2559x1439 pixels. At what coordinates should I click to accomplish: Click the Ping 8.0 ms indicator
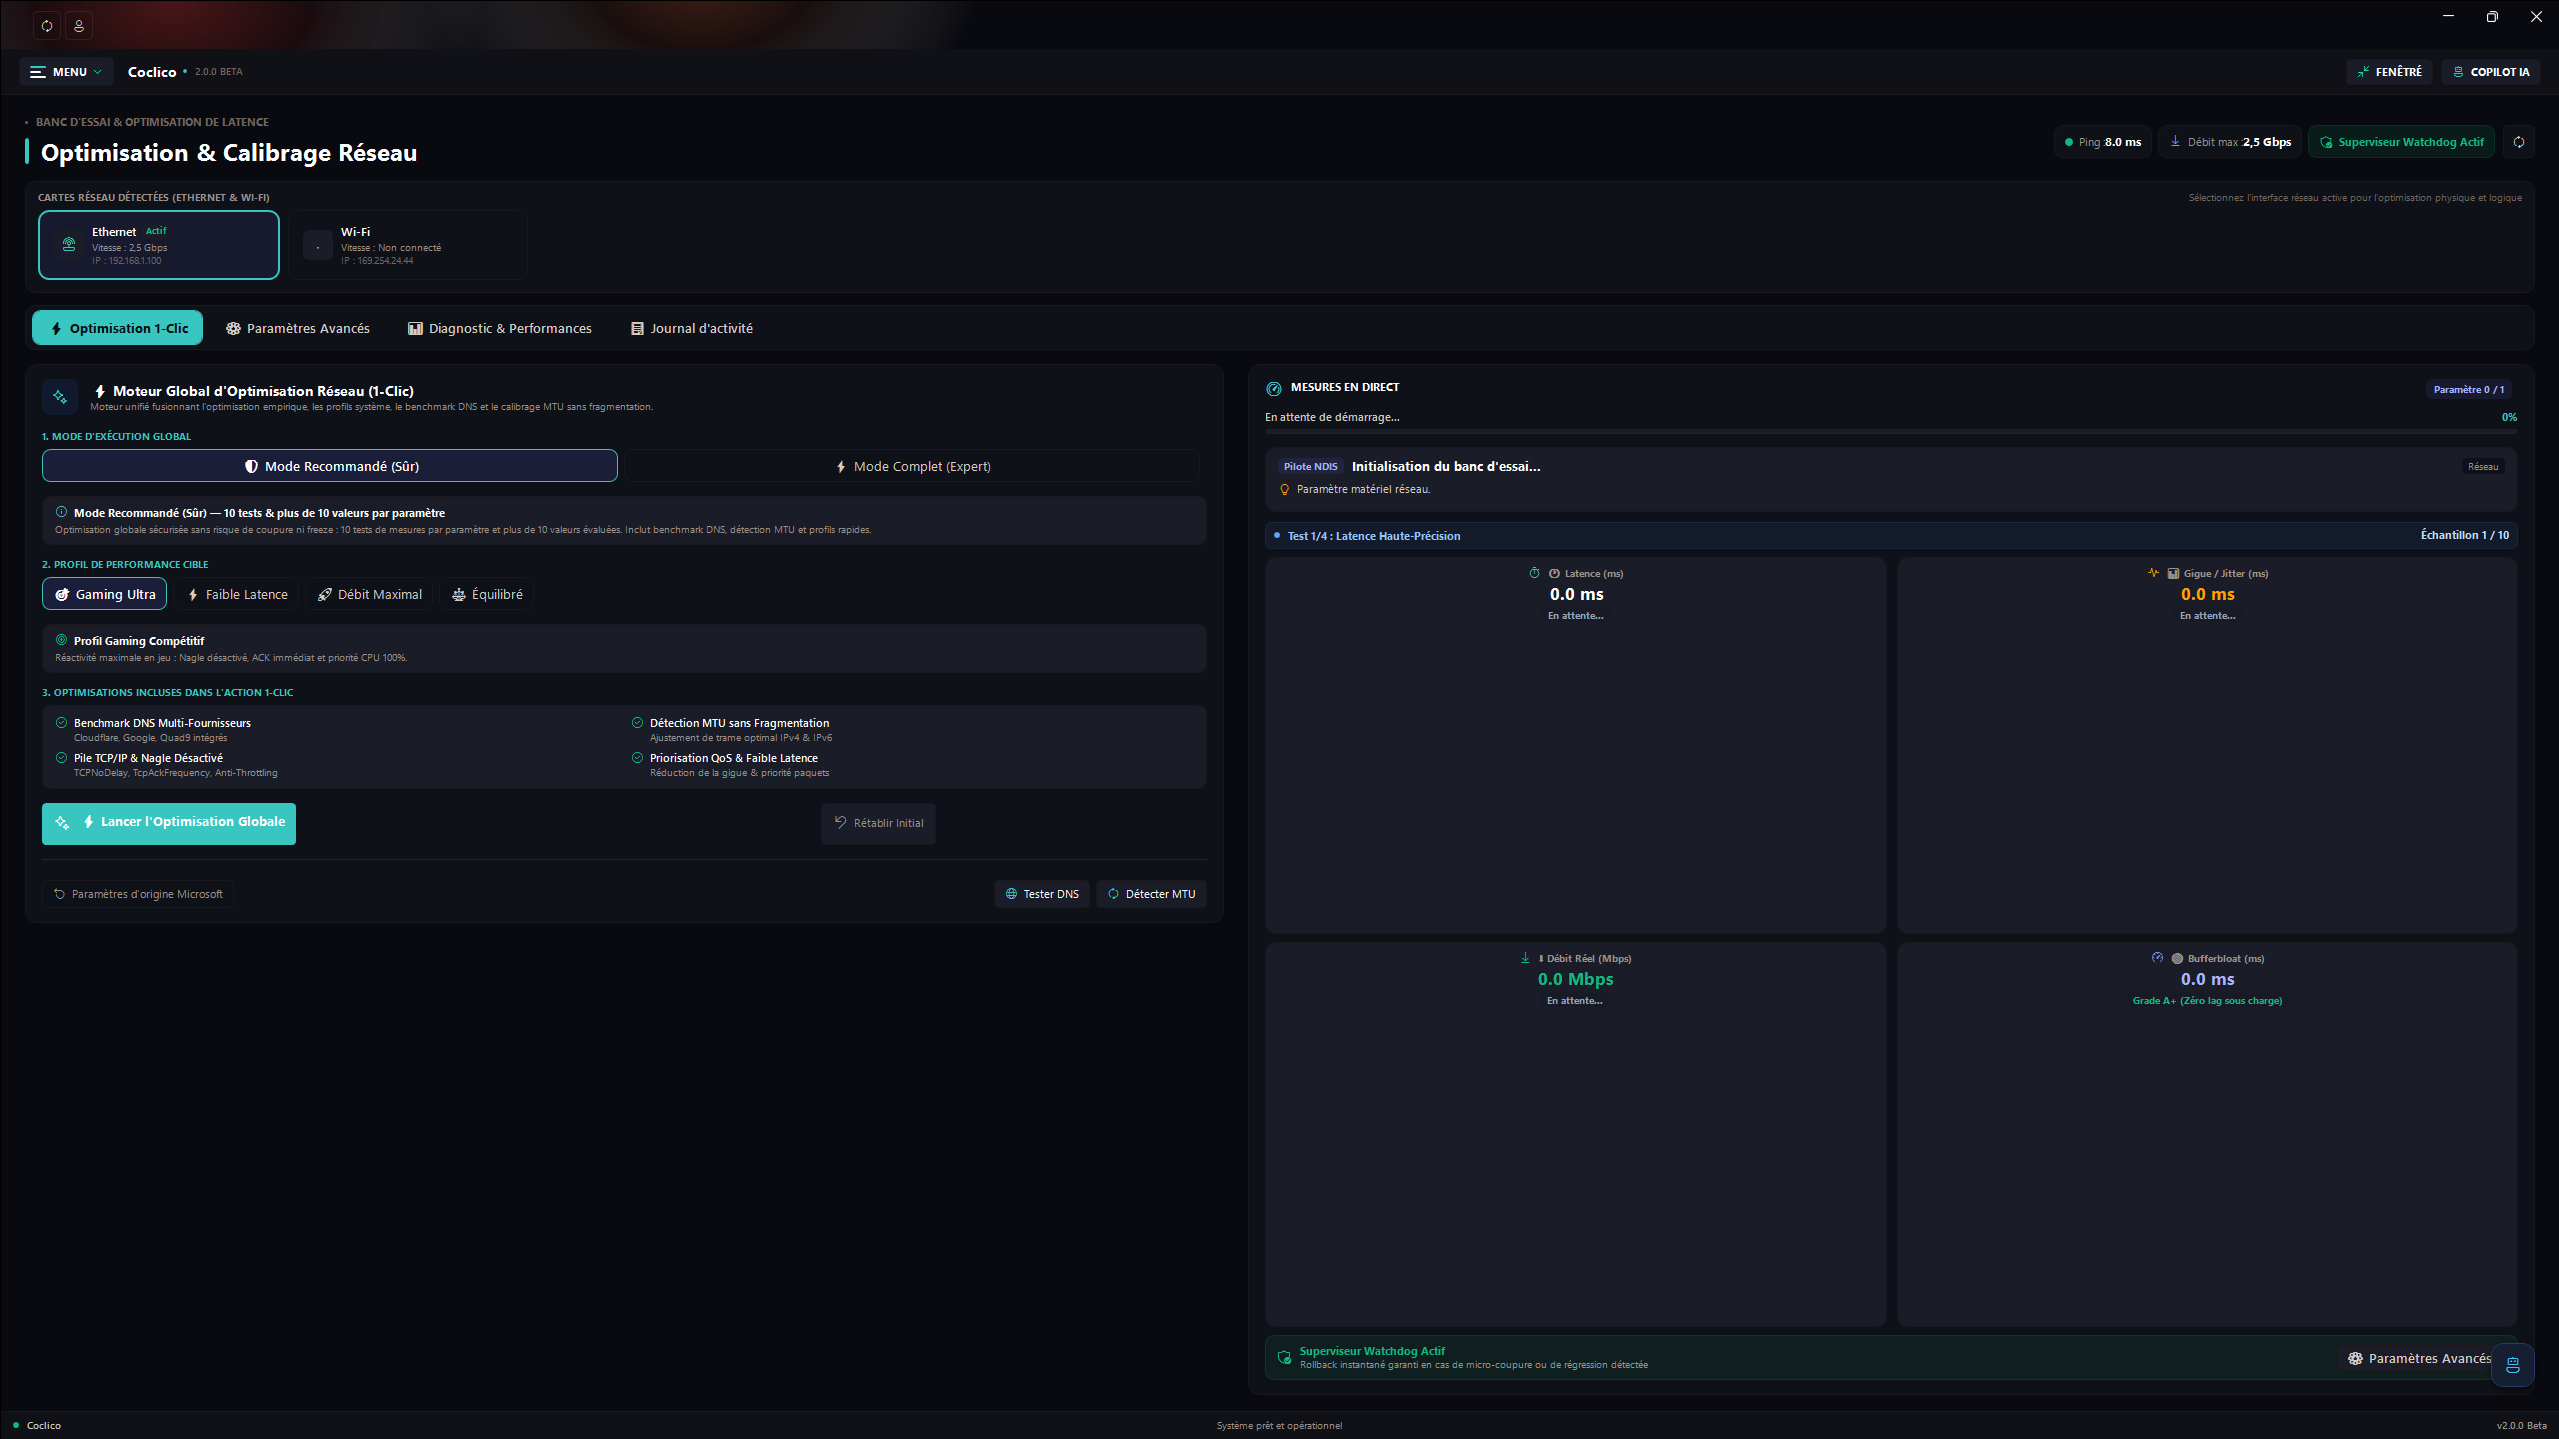(x=2103, y=142)
